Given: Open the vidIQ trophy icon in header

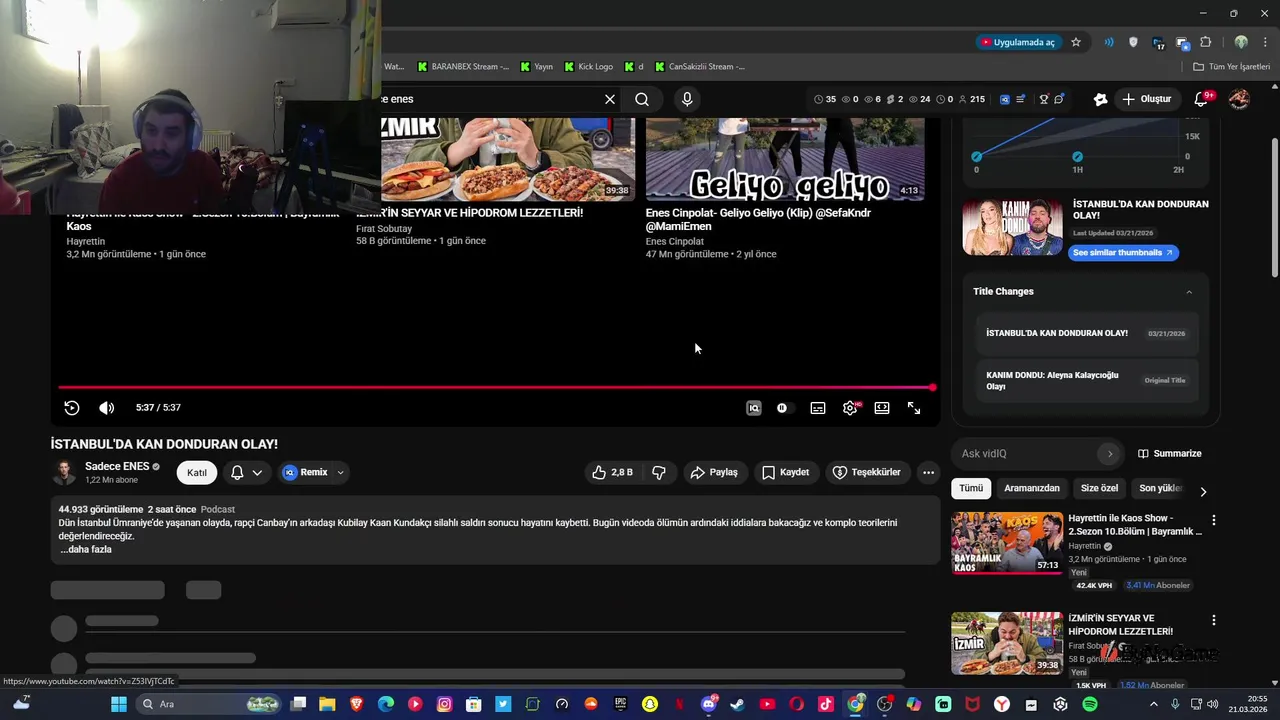Looking at the screenshot, I should [1043, 99].
